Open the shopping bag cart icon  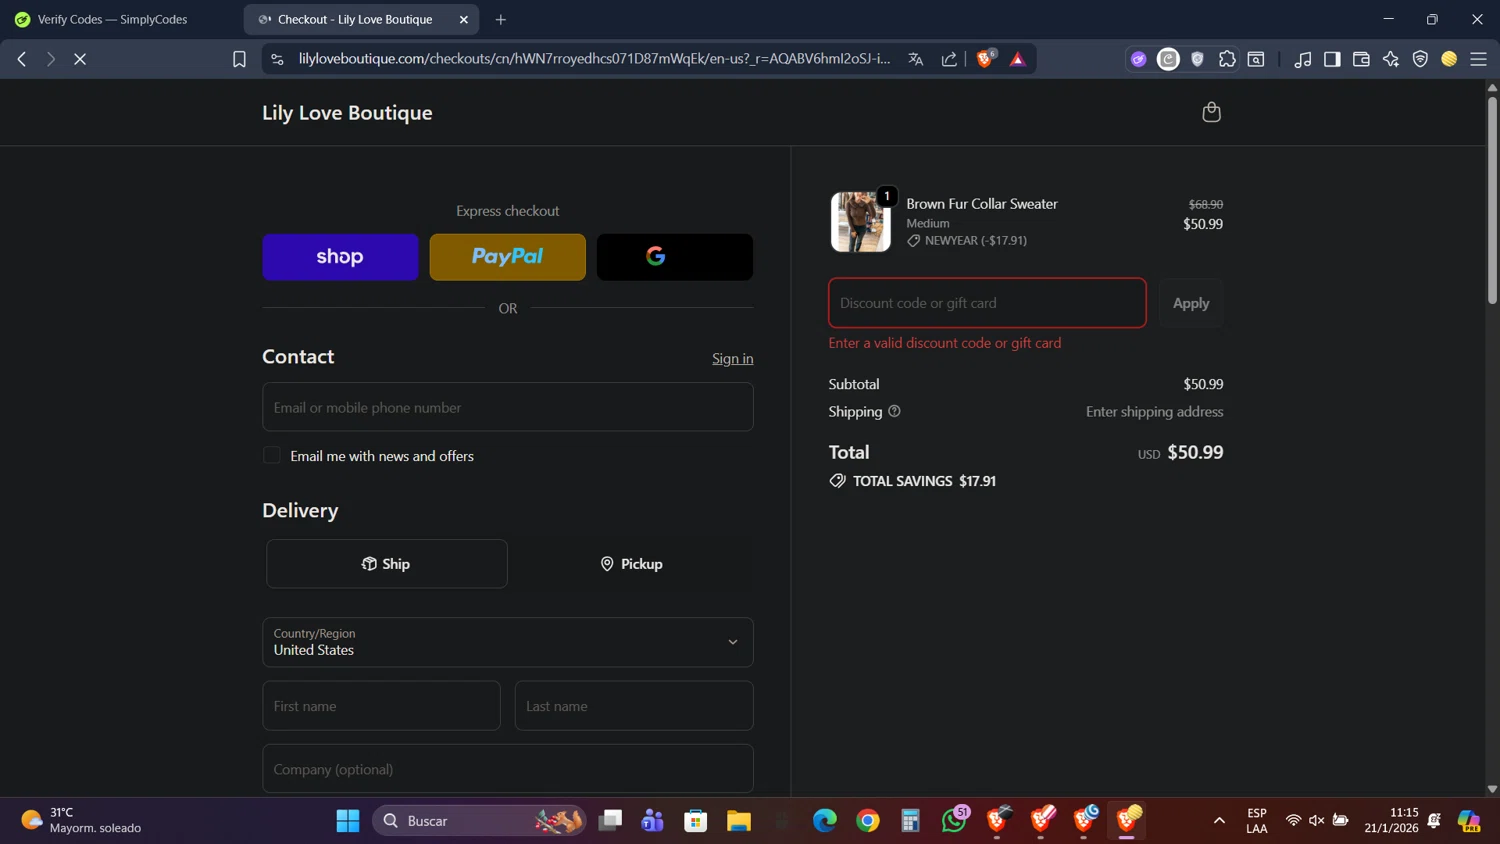click(x=1211, y=112)
